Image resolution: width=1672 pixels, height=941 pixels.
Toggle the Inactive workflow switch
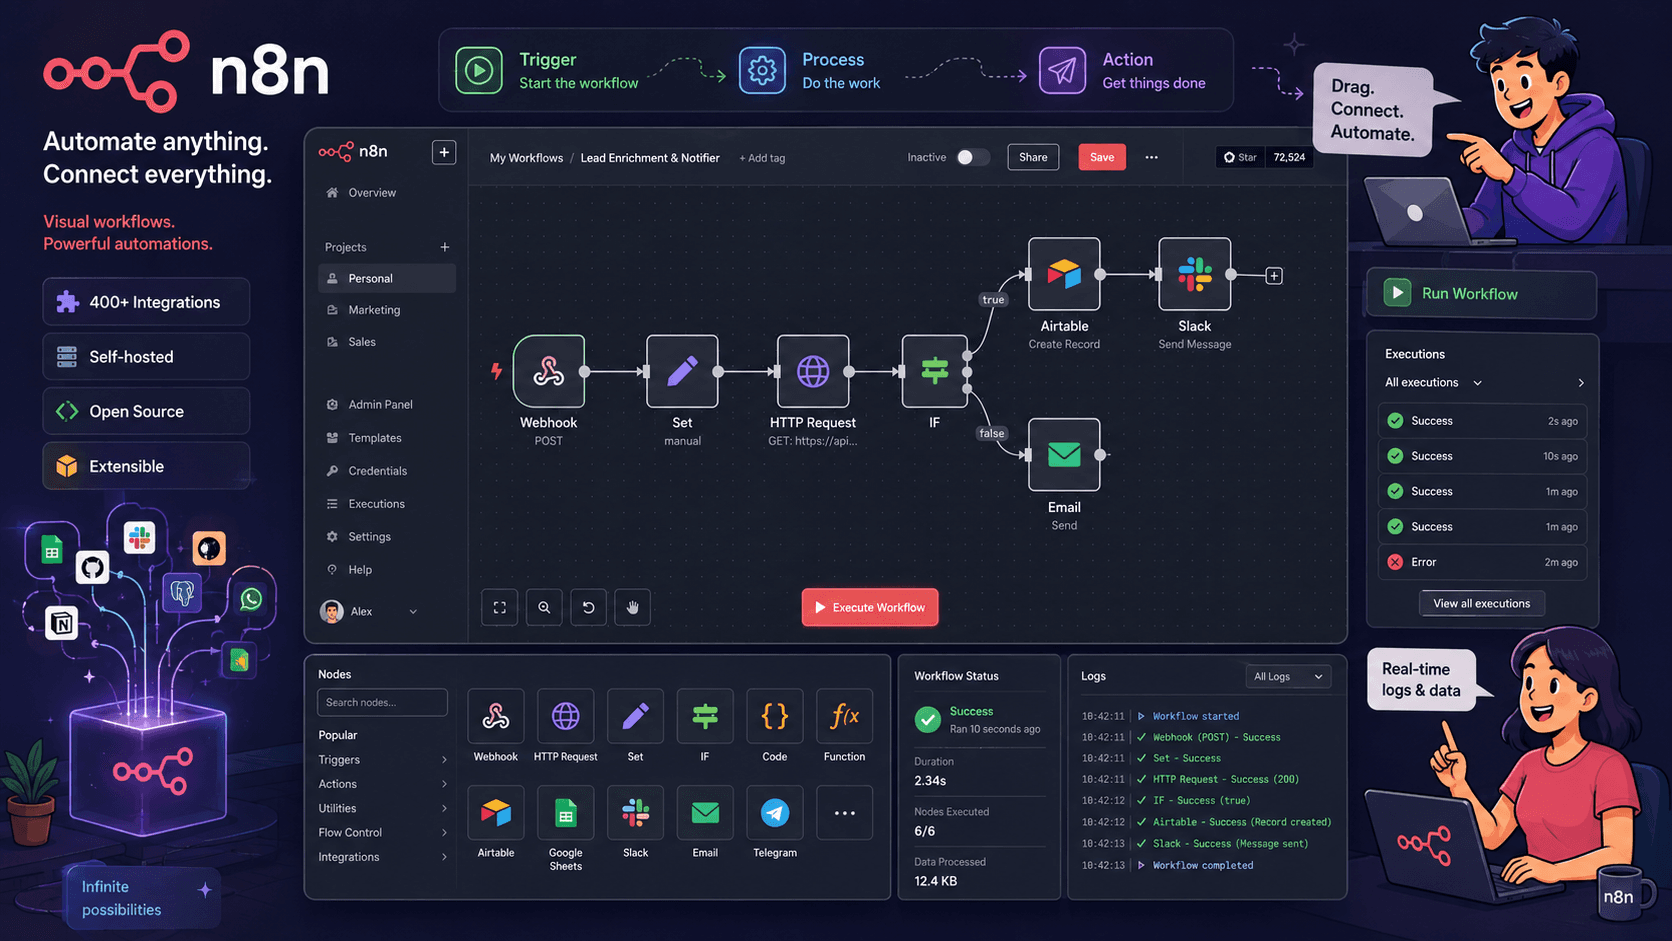point(972,157)
